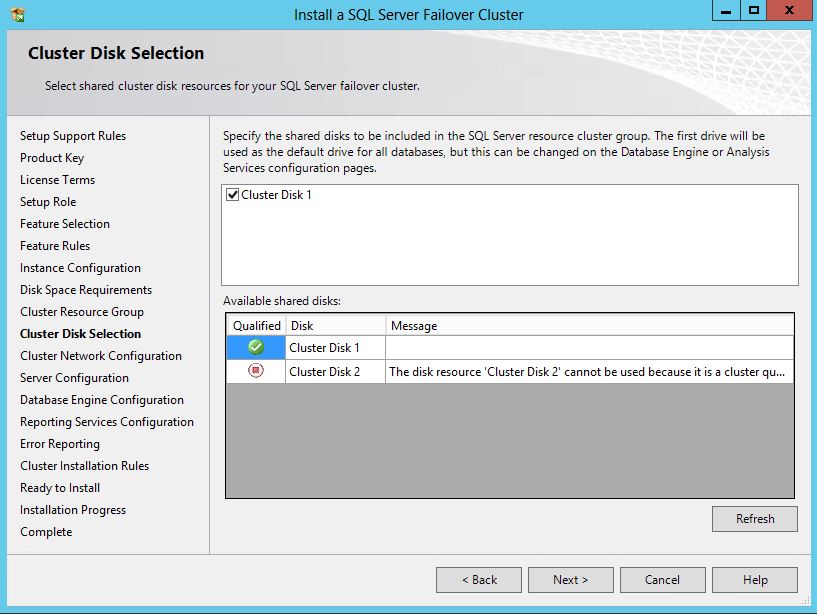Go back with the Back button

(478, 580)
